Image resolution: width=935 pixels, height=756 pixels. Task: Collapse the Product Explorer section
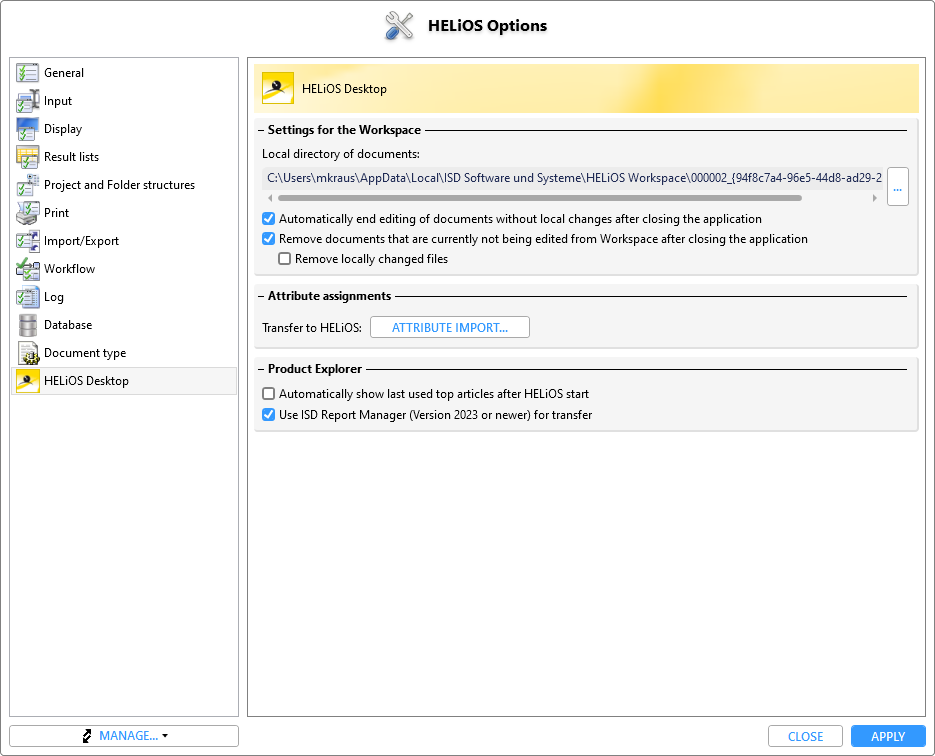coord(261,369)
